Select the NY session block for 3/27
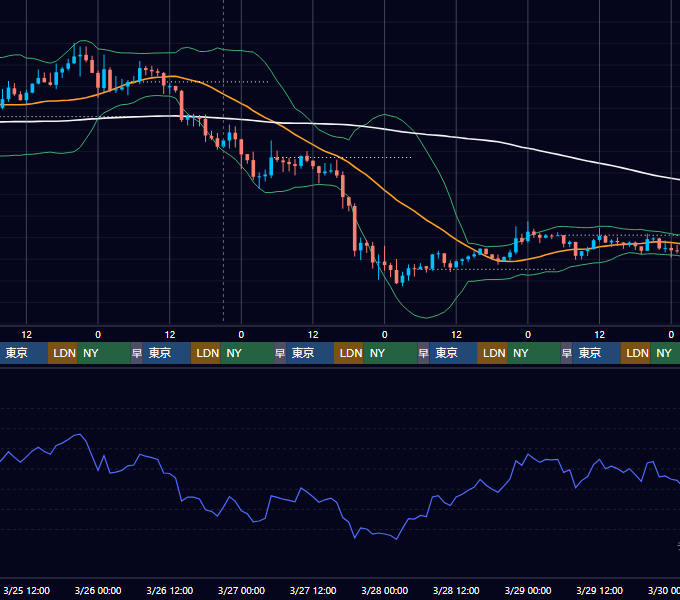680x600 pixels. coord(390,353)
